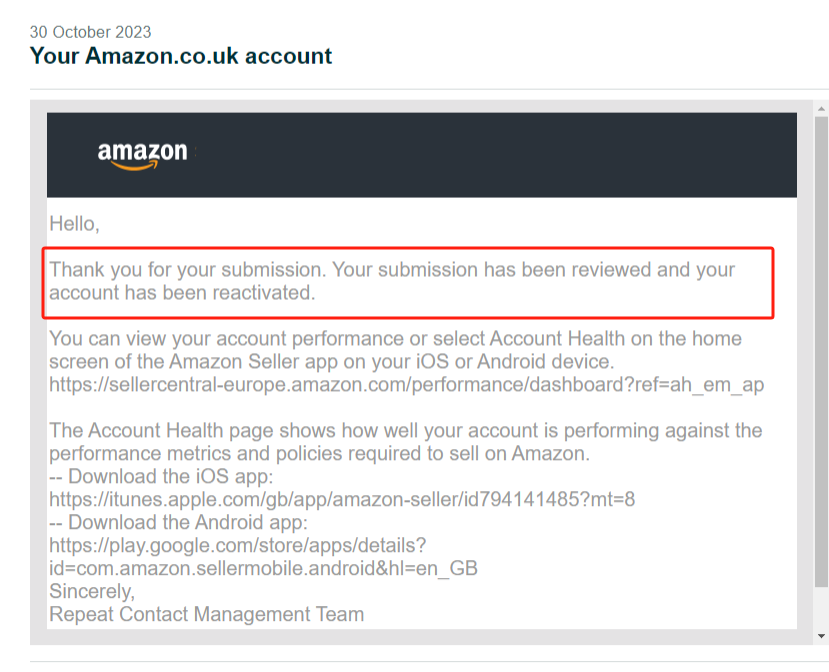Click the 'Your Amazon.co.uk account' heading
829x672 pixels.
pyautogui.click(x=181, y=56)
